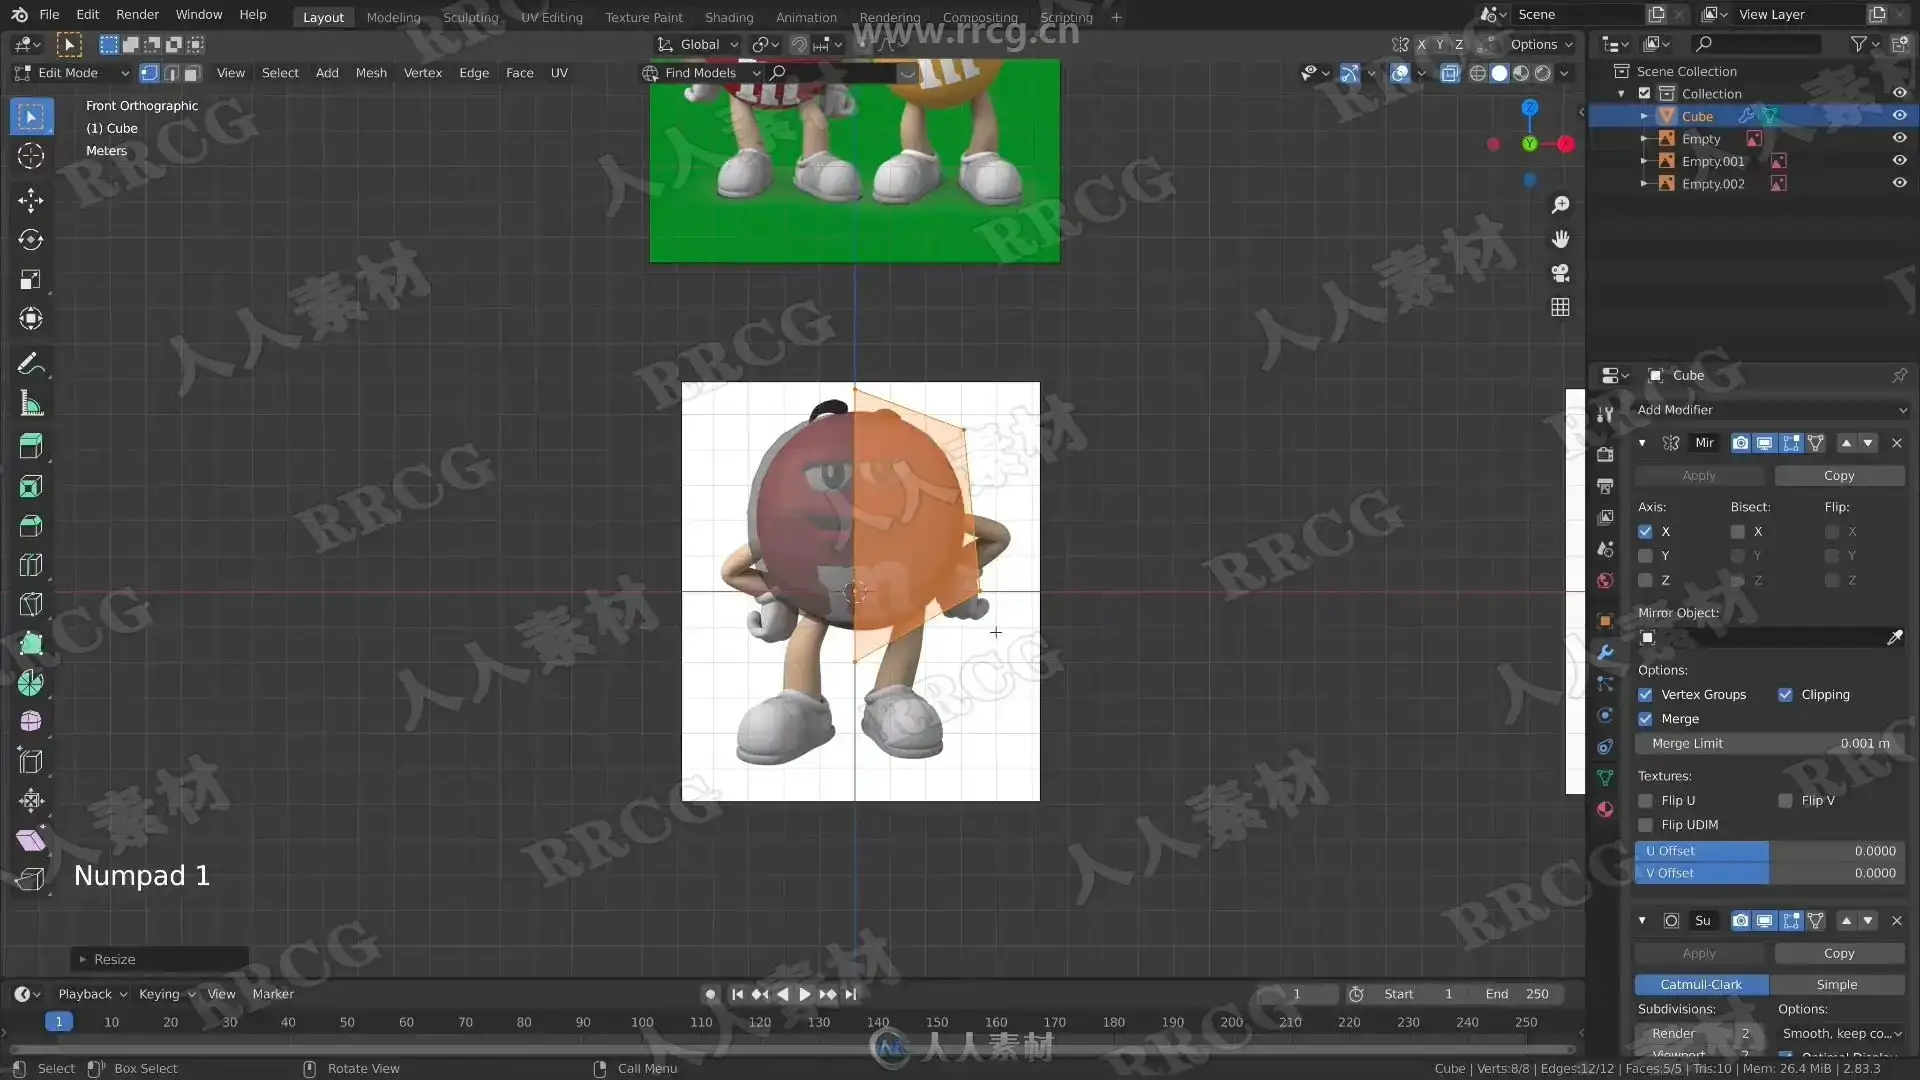Toggle perspective/orthographic grid icon
This screenshot has width=1920, height=1080.
1560,307
